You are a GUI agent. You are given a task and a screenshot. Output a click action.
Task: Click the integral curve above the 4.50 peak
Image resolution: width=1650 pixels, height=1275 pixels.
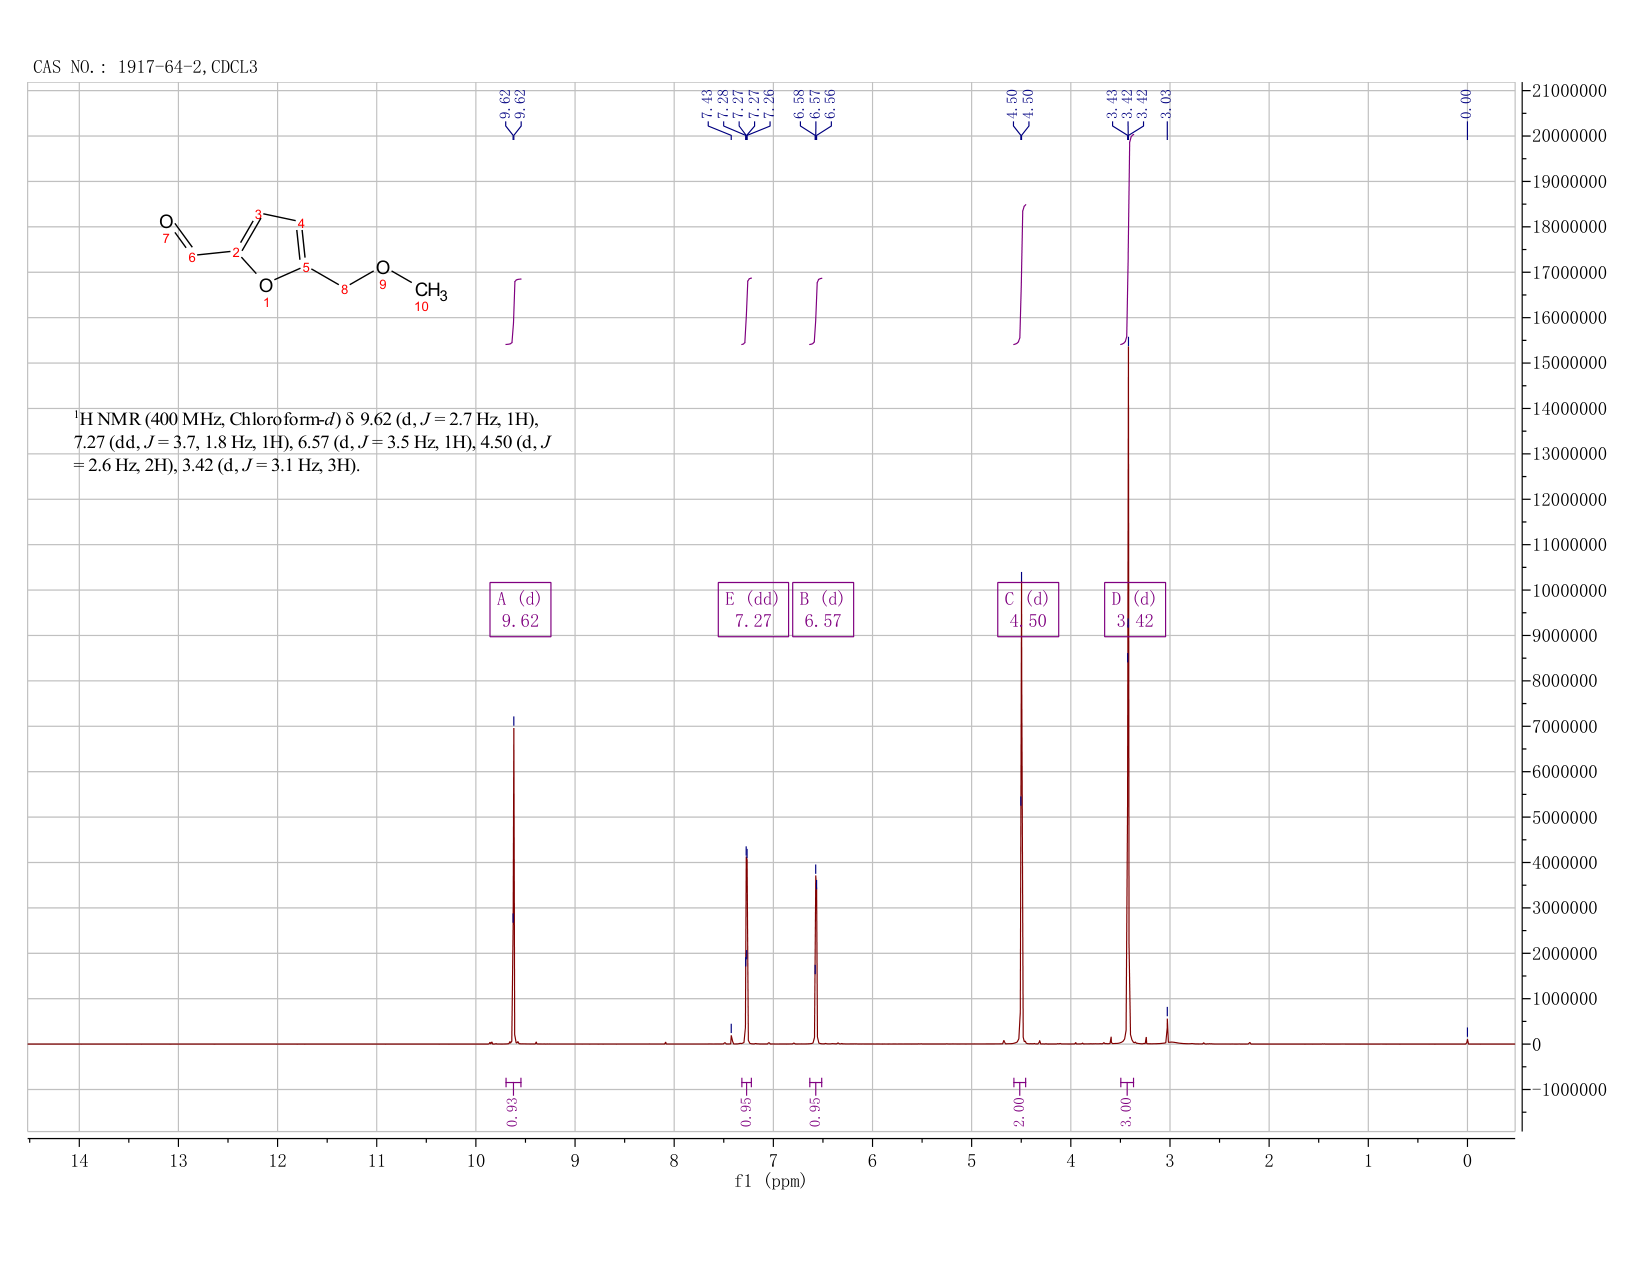point(1021,273)
